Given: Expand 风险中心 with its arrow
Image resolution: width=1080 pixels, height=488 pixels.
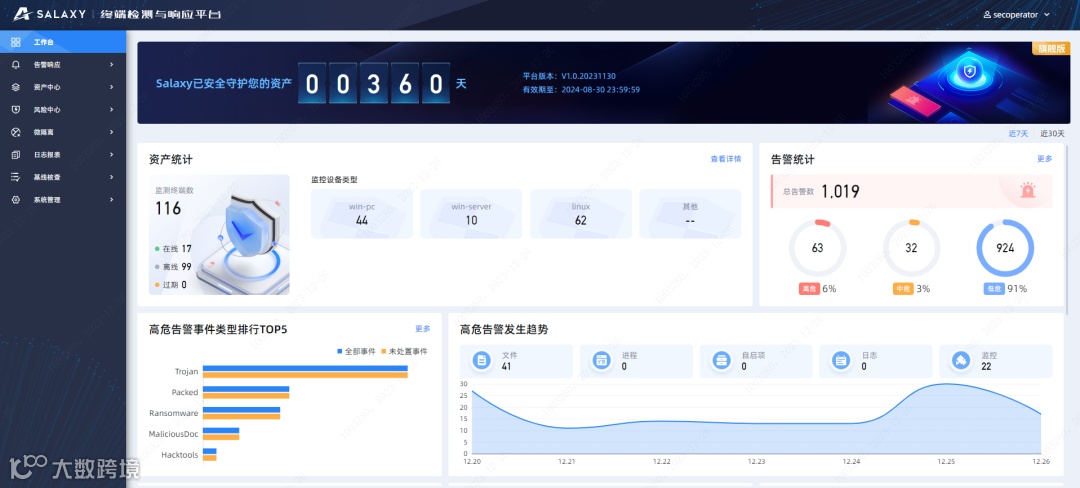Looking at the screenshot, I should (112, 109).
